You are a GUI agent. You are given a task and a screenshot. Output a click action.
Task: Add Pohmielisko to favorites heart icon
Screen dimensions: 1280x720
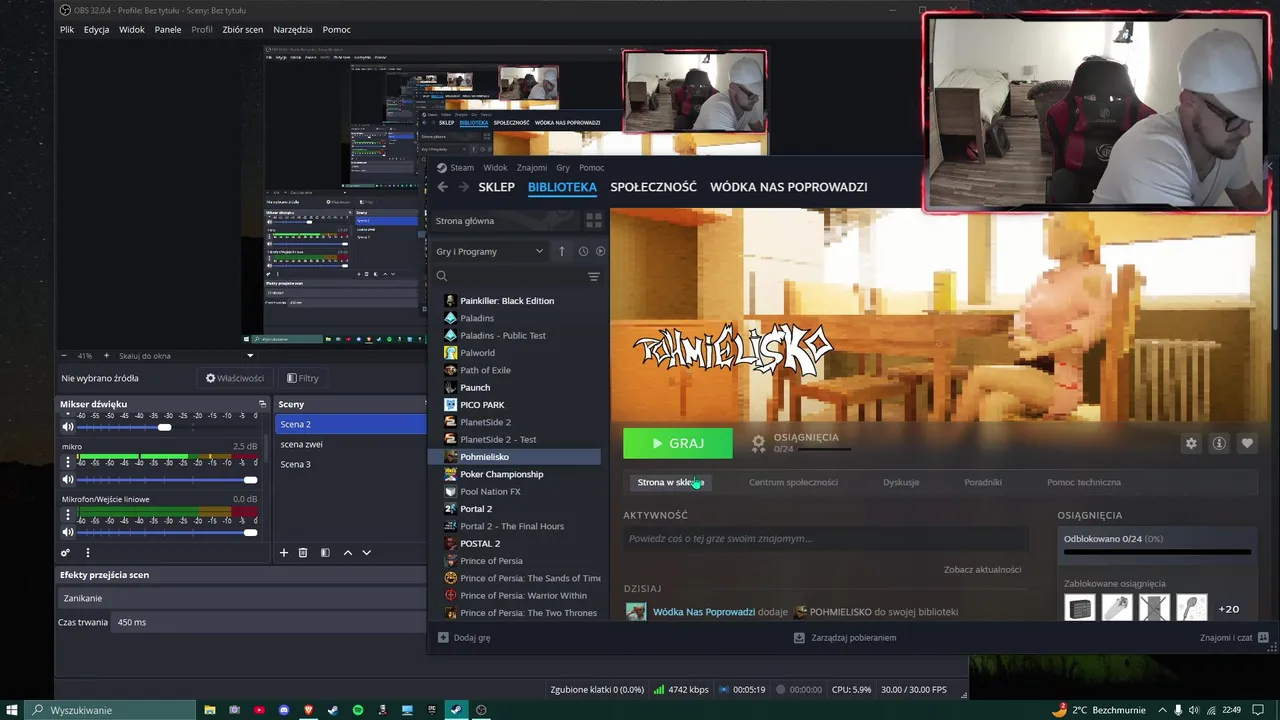tap(1247, 443)
